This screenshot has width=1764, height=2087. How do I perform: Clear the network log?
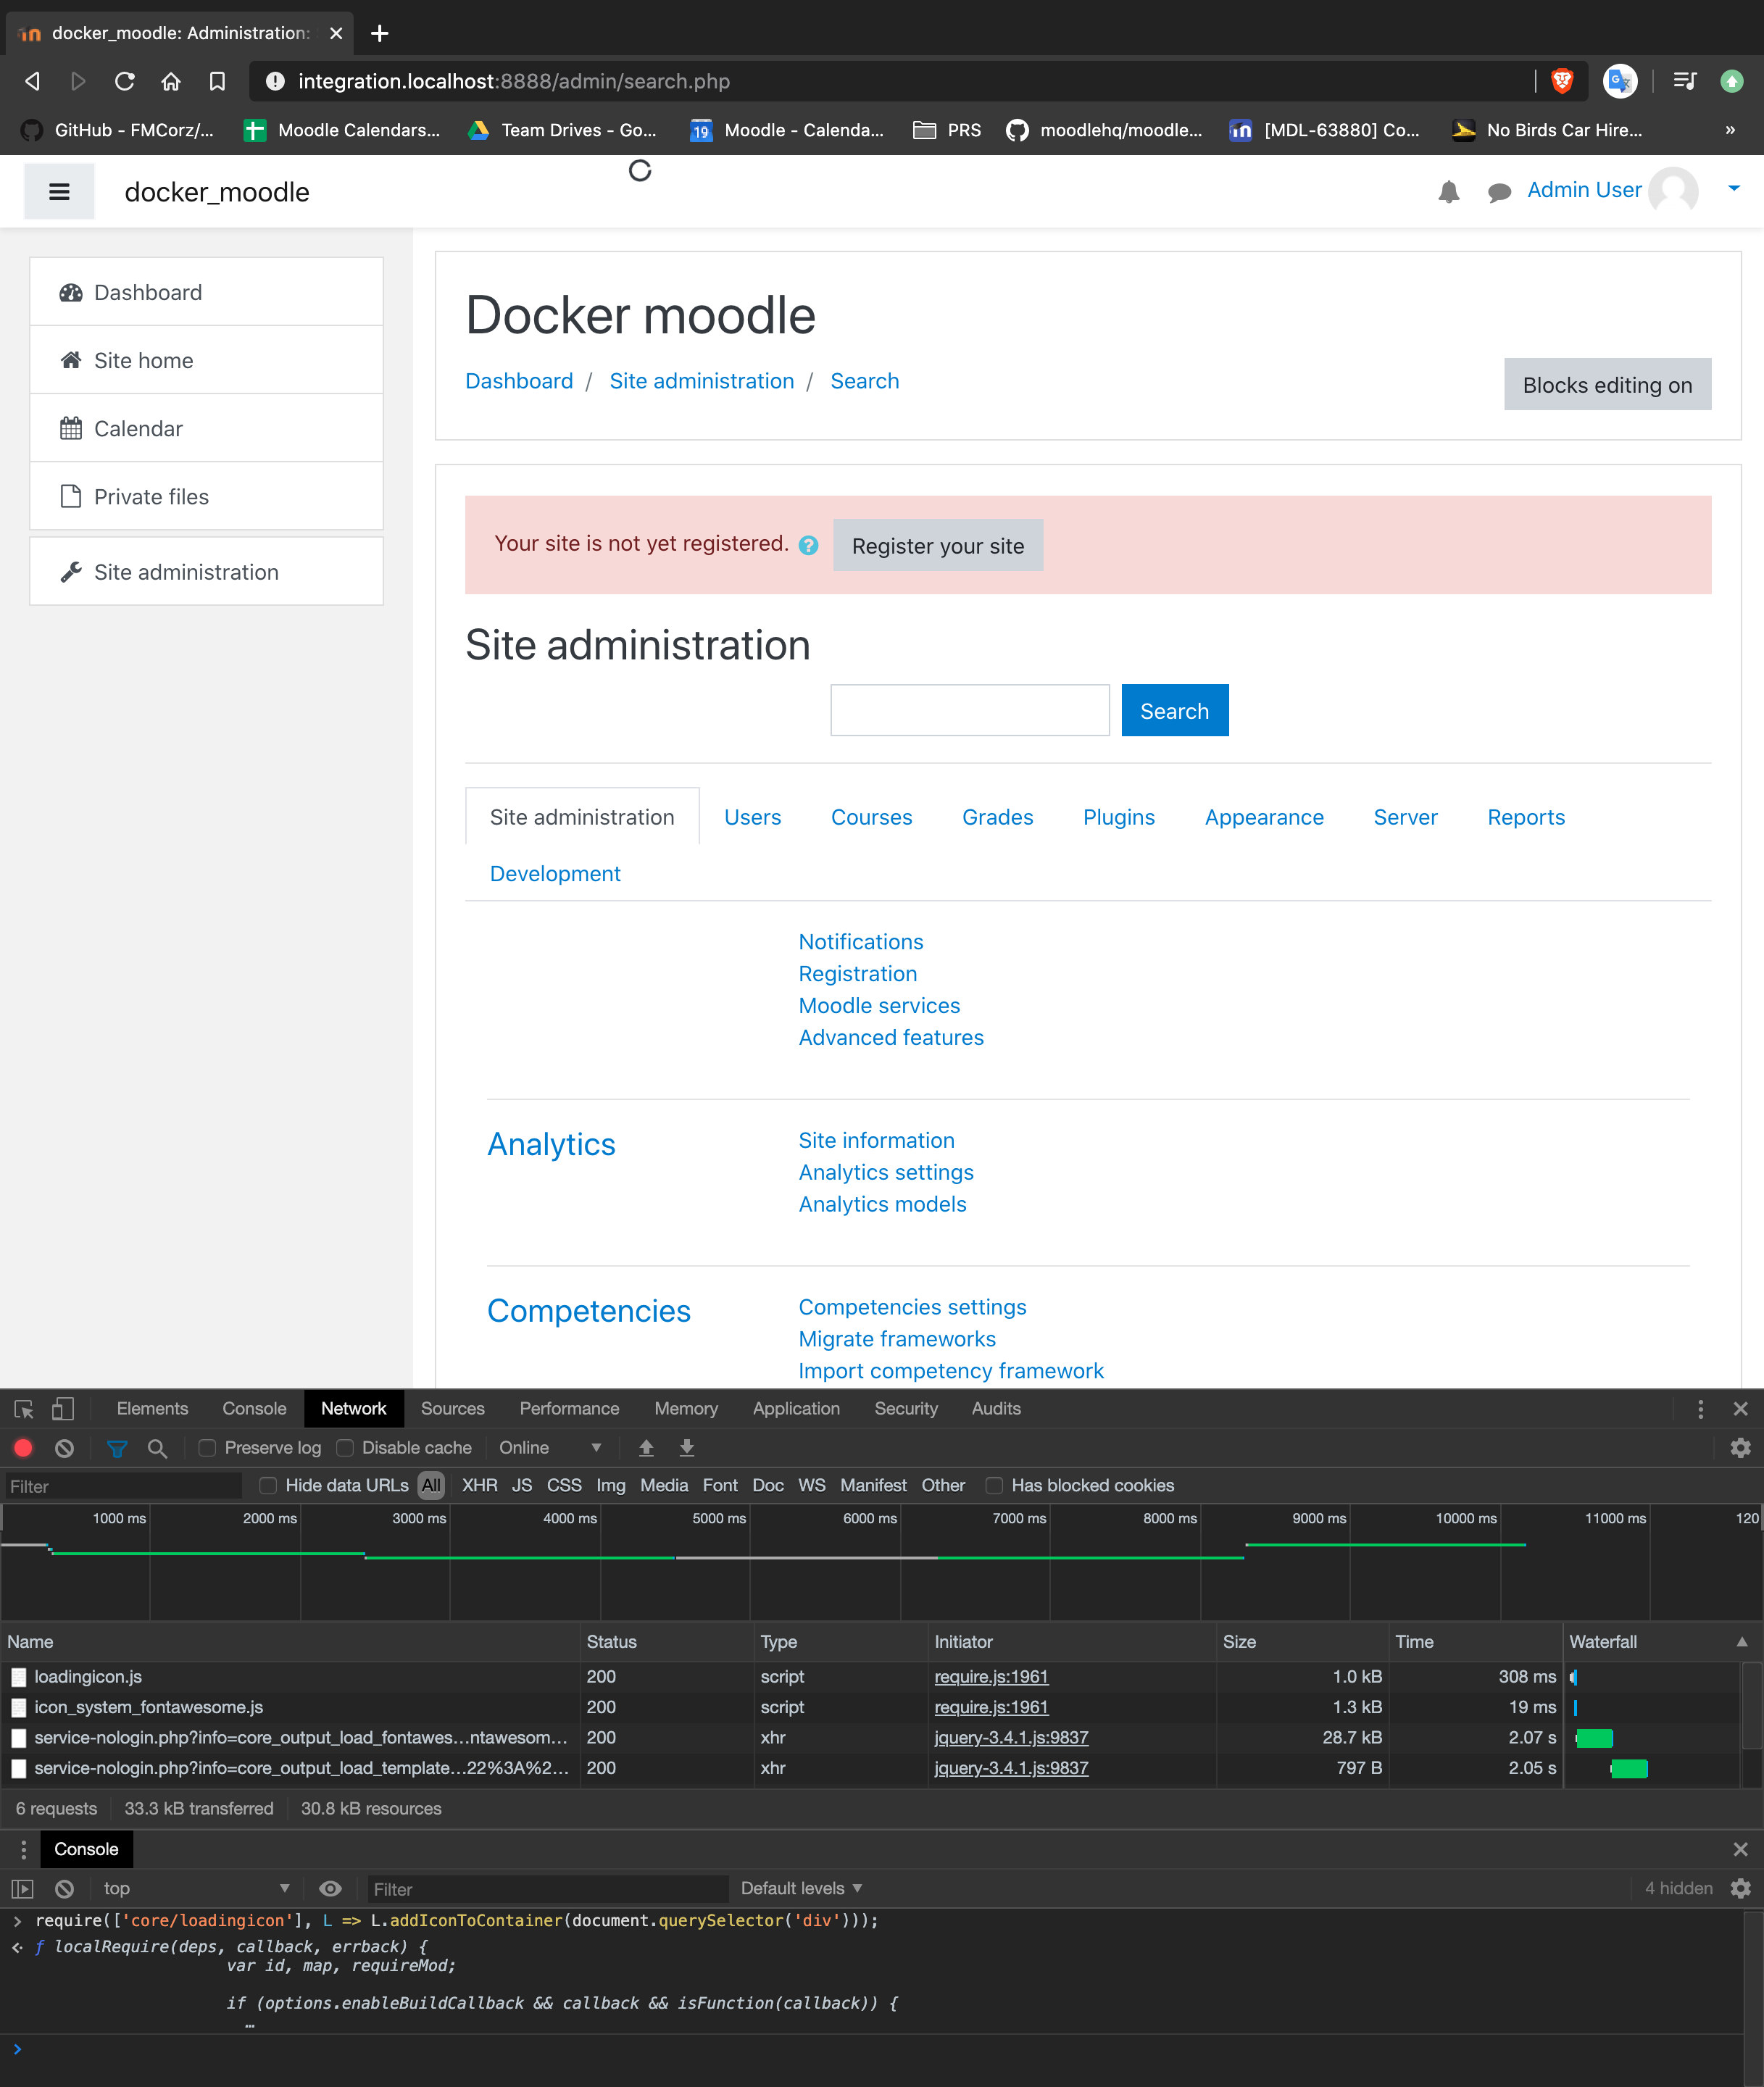(x=65, y=1448)
